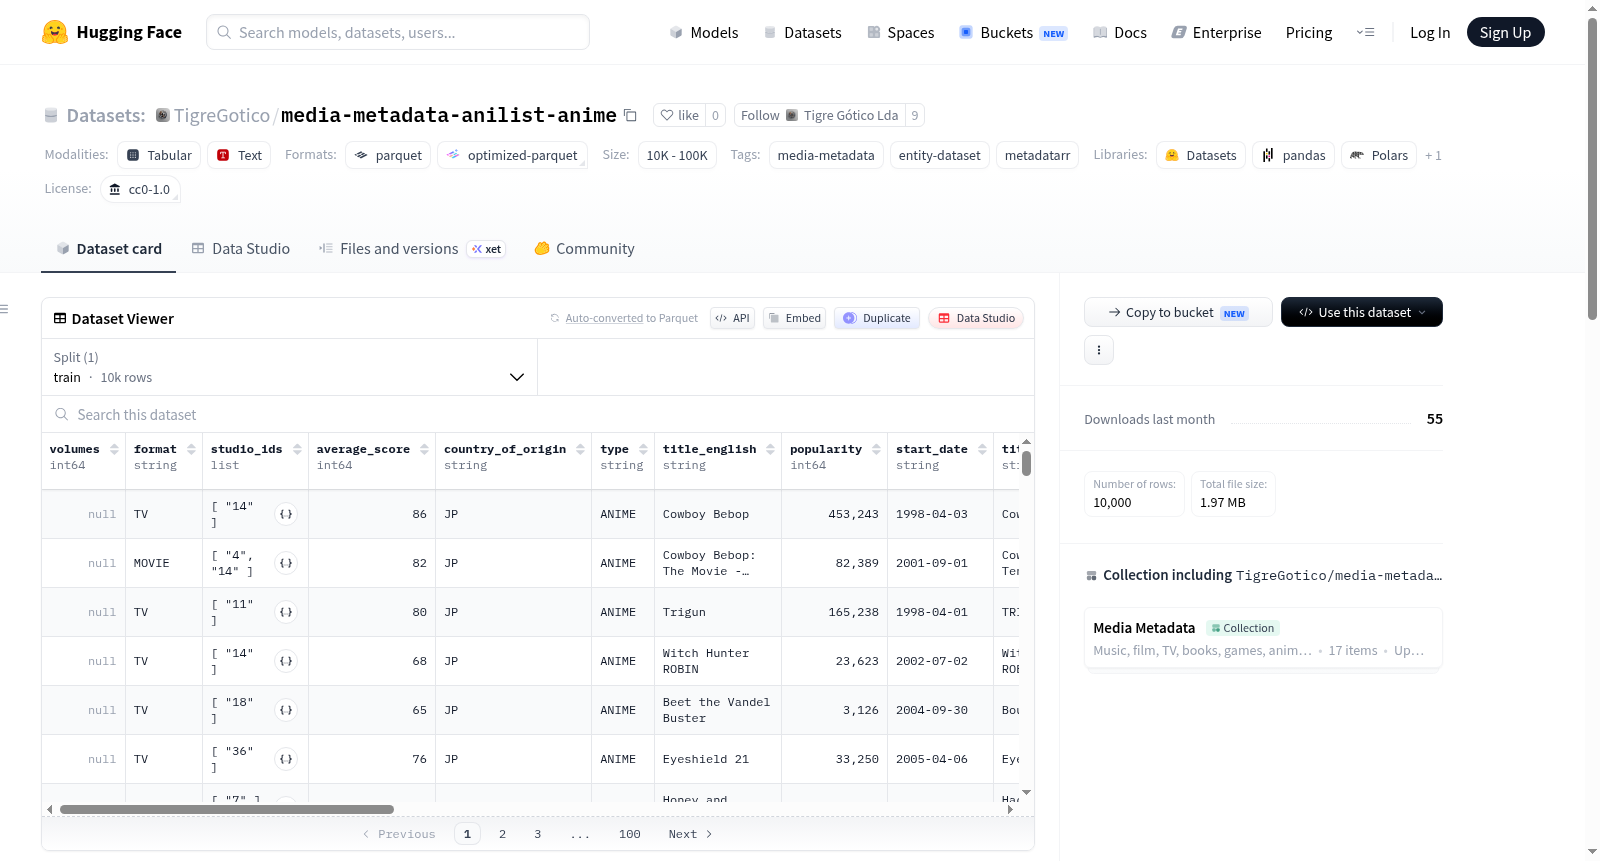Jump to page 100 of the table
Image resolution: width=1600 pixels, height=861 pixels.
pos(630,834)
